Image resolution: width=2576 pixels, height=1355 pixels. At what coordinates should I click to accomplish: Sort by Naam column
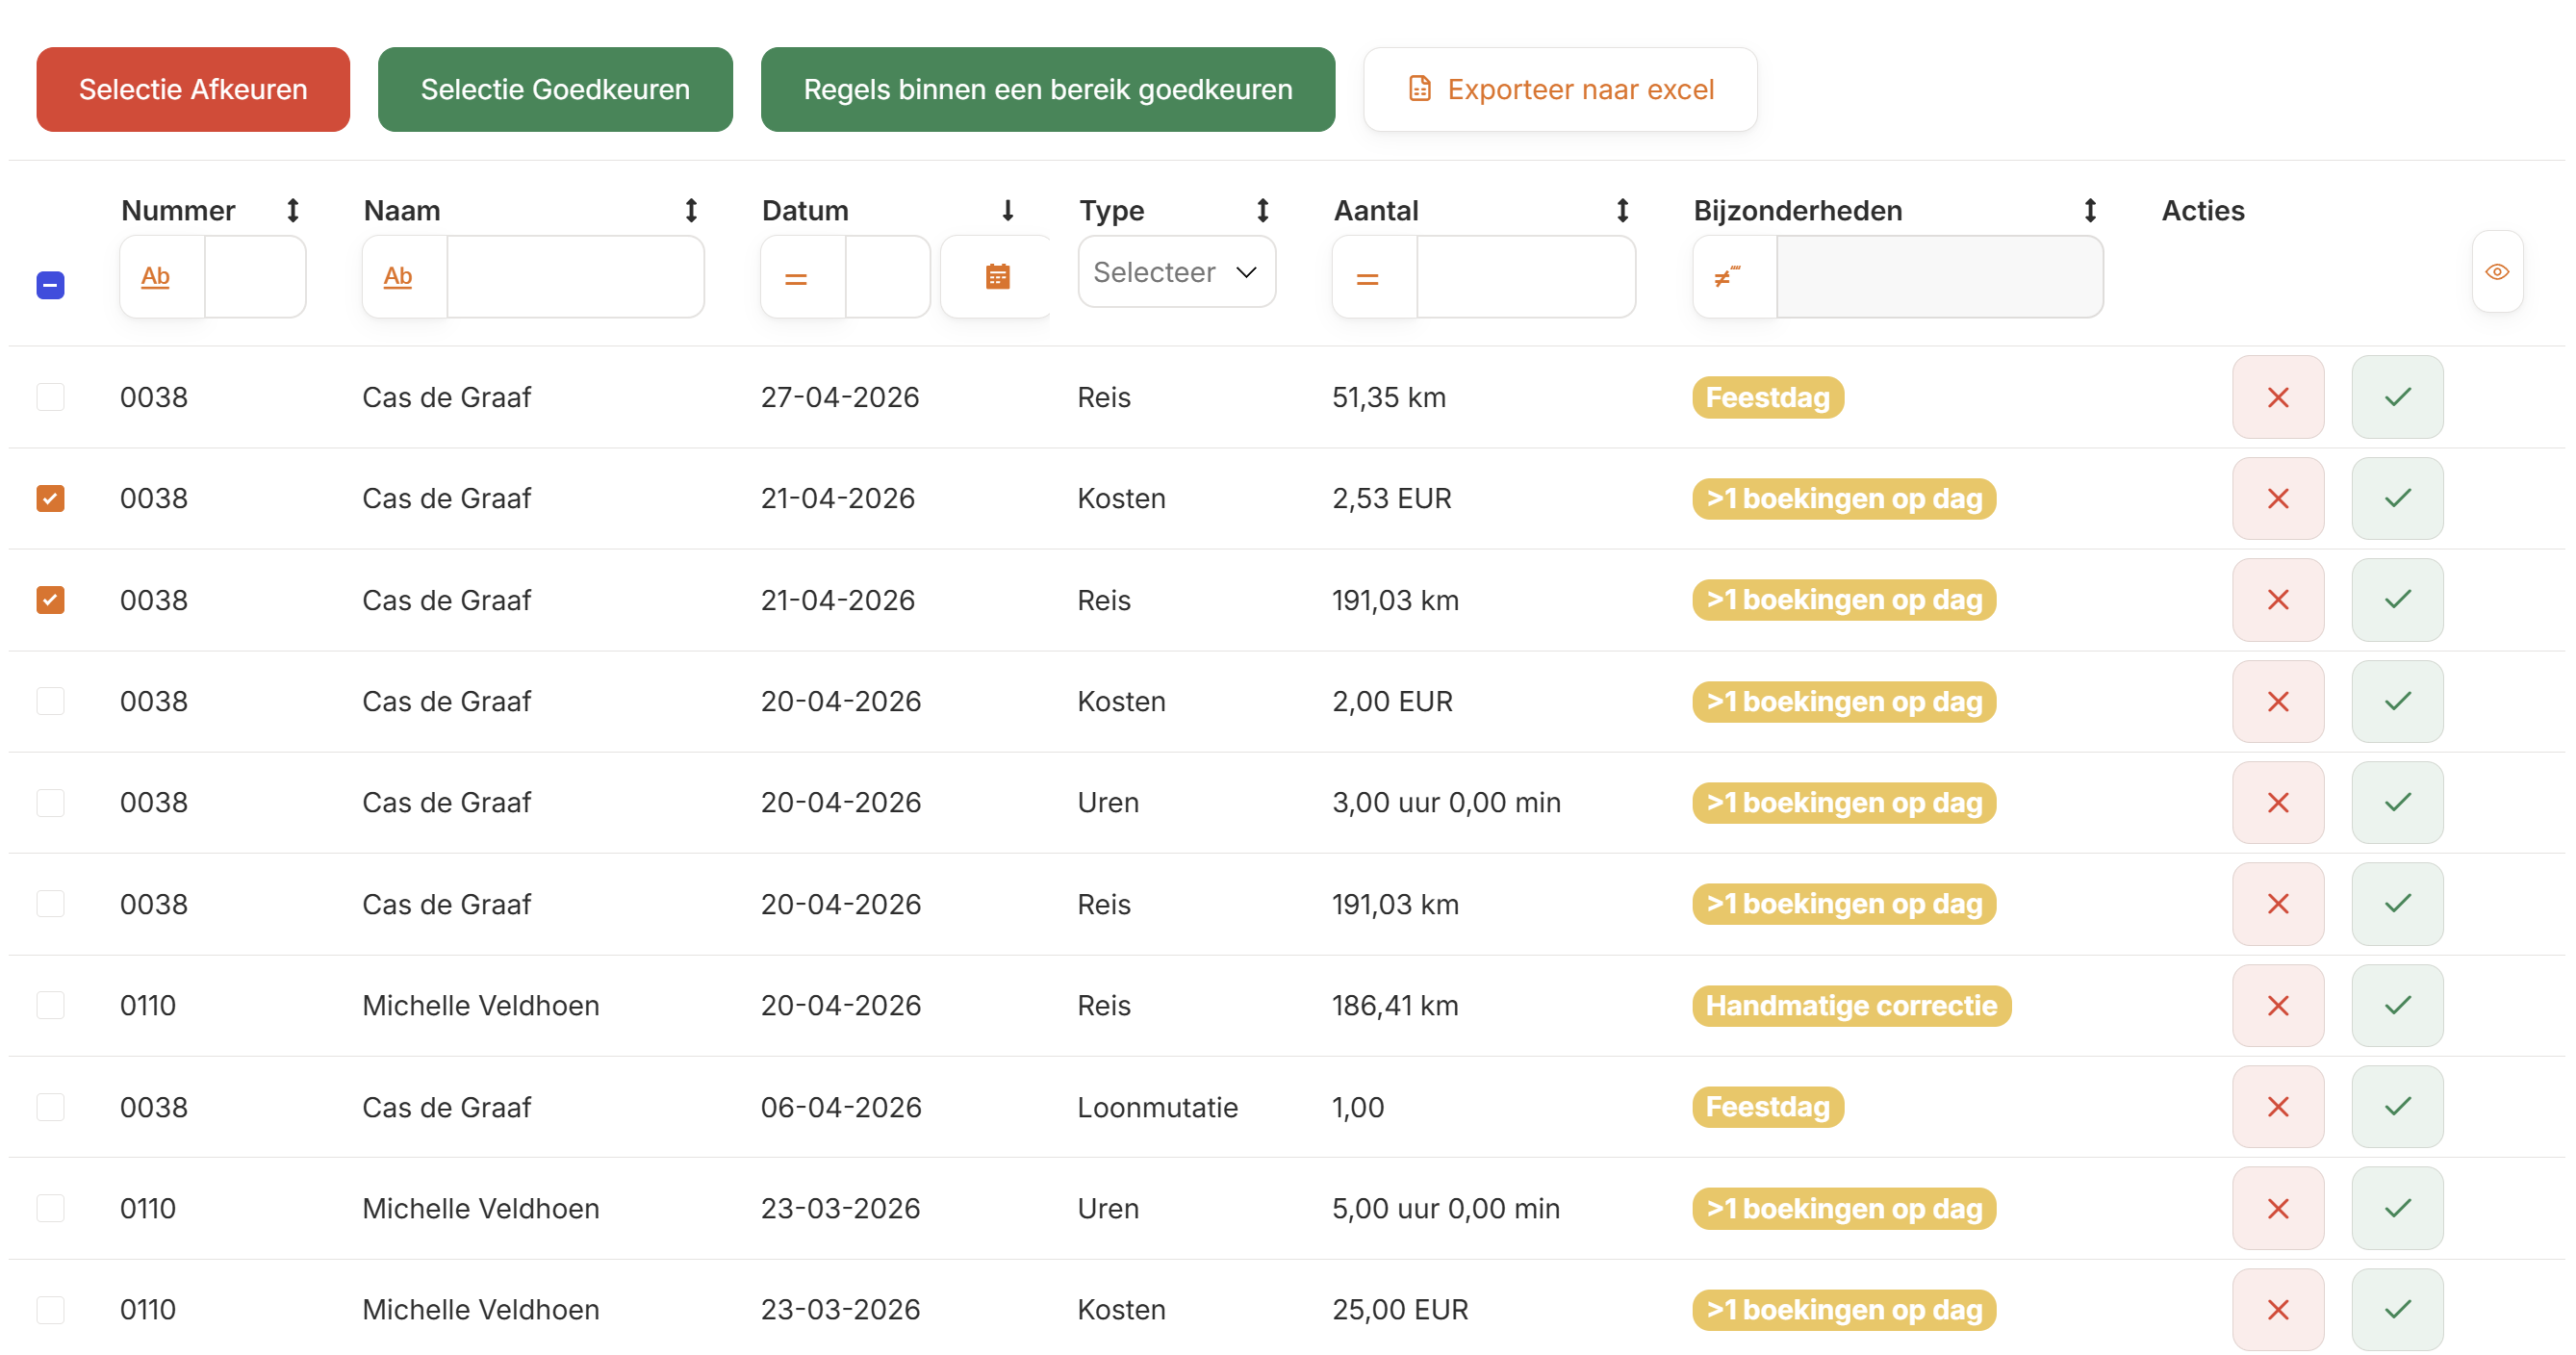690,210
